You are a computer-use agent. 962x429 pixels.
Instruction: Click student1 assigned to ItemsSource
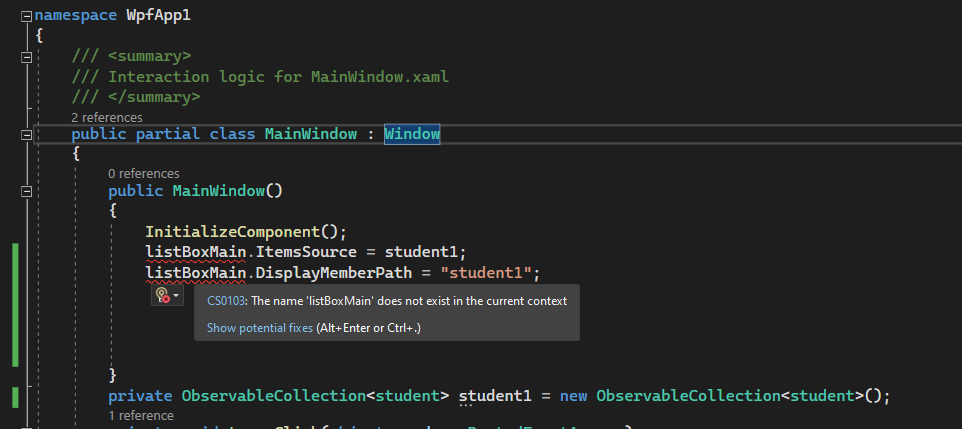point(421,252)
